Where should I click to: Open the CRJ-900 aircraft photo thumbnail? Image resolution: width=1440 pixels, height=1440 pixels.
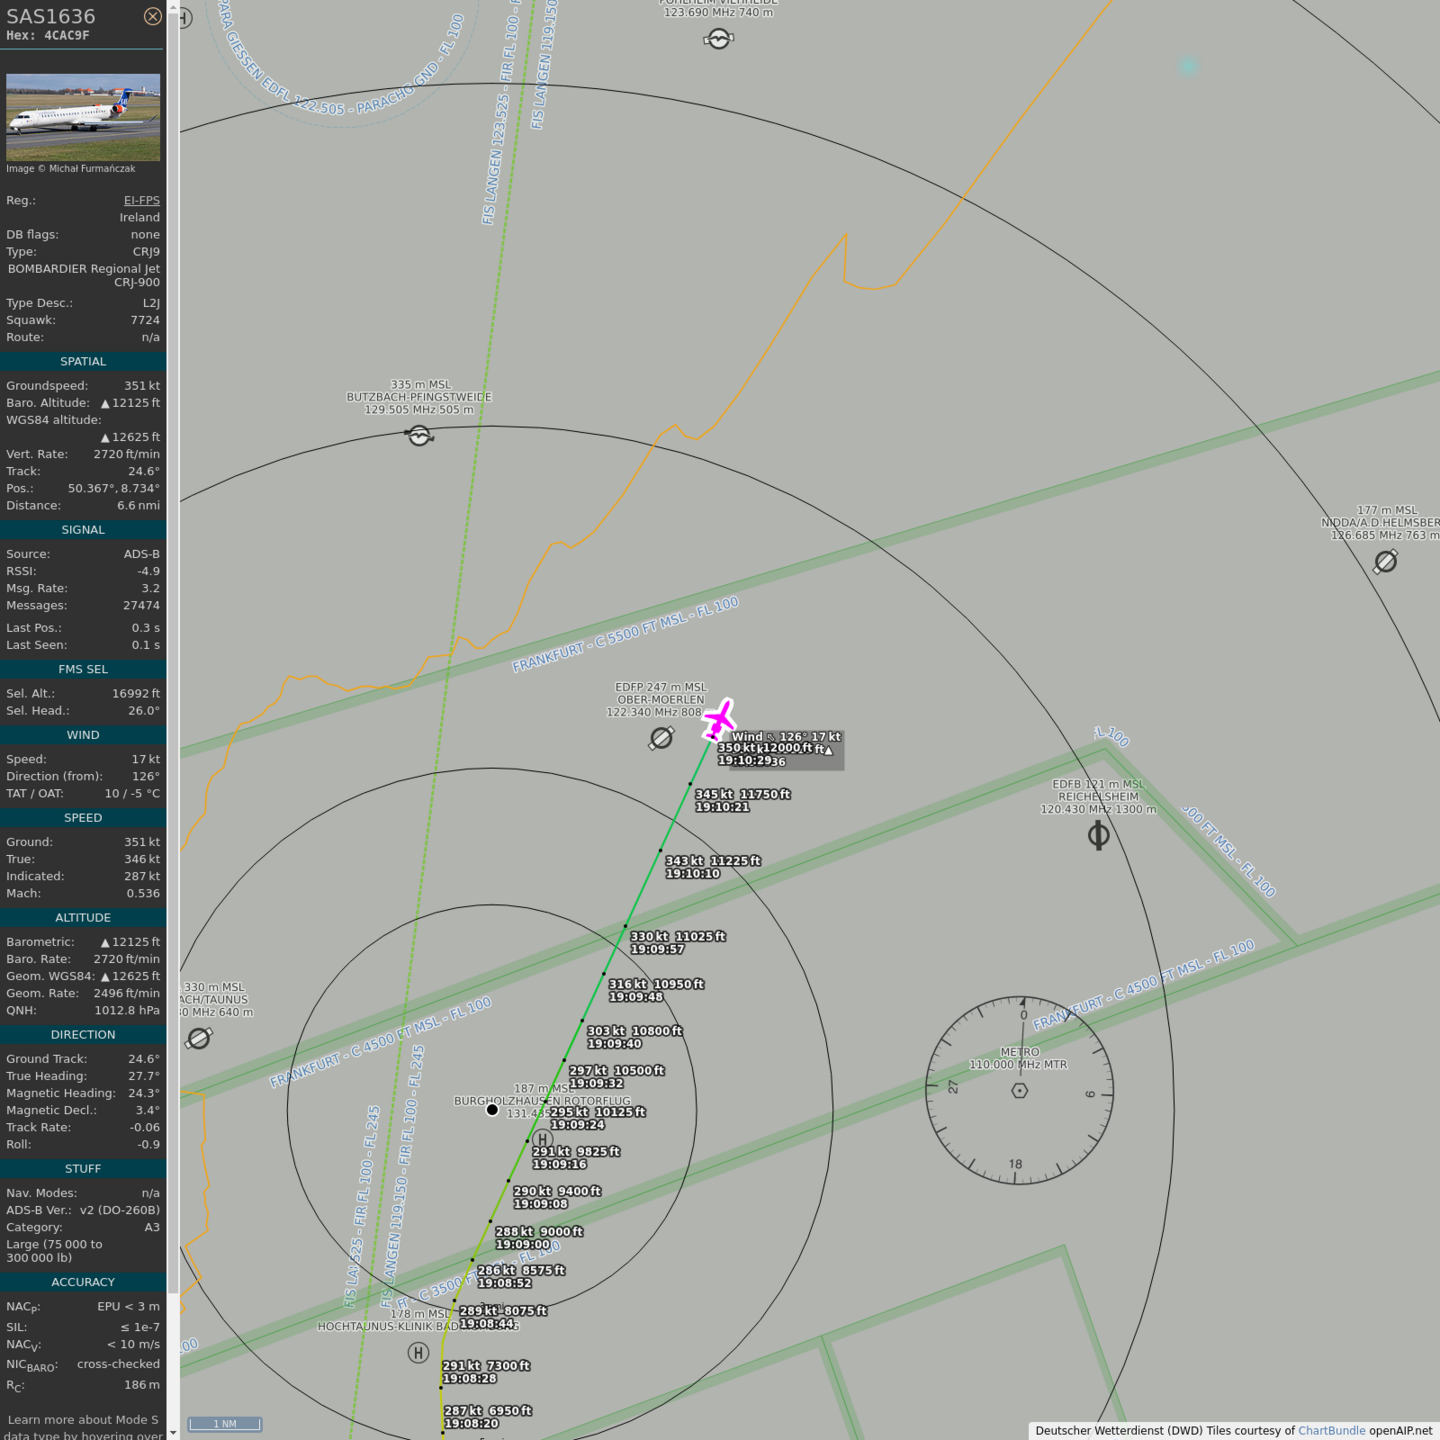point(83,117)
